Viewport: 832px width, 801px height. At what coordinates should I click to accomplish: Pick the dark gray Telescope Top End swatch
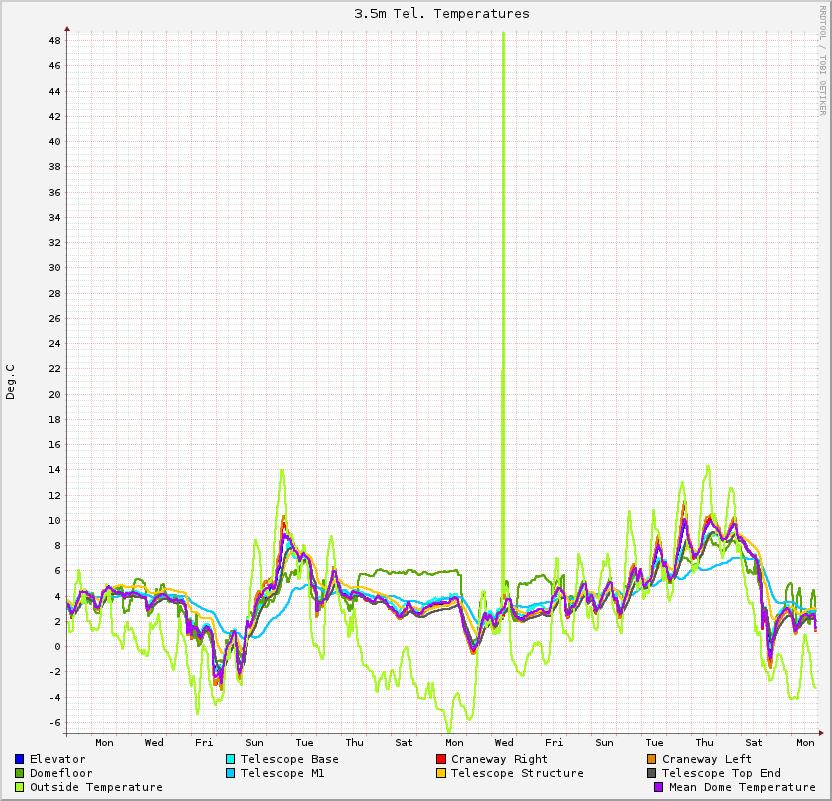pos(652,773)
